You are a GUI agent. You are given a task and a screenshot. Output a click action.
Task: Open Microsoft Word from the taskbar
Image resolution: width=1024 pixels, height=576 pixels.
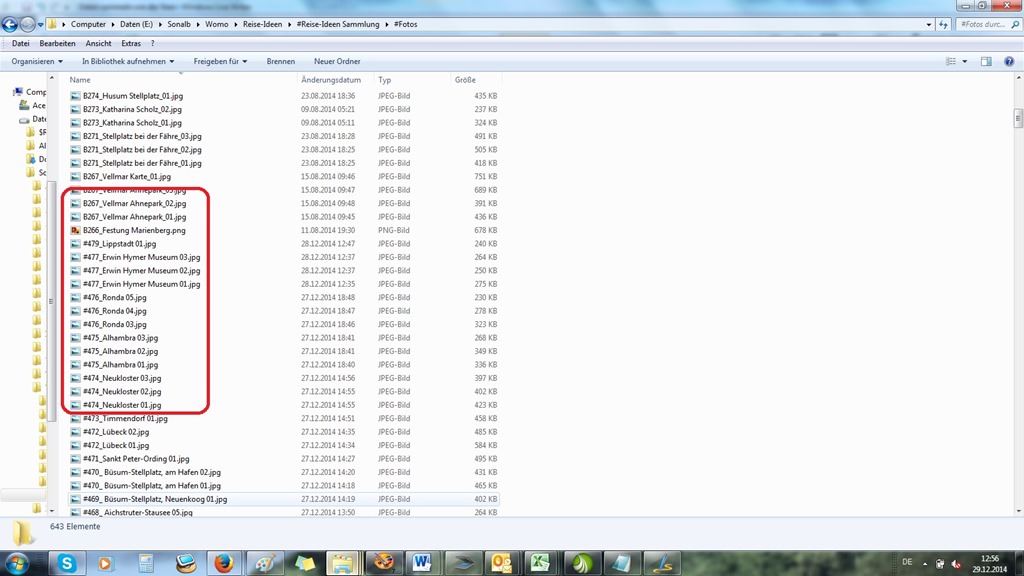pos(421,563)
